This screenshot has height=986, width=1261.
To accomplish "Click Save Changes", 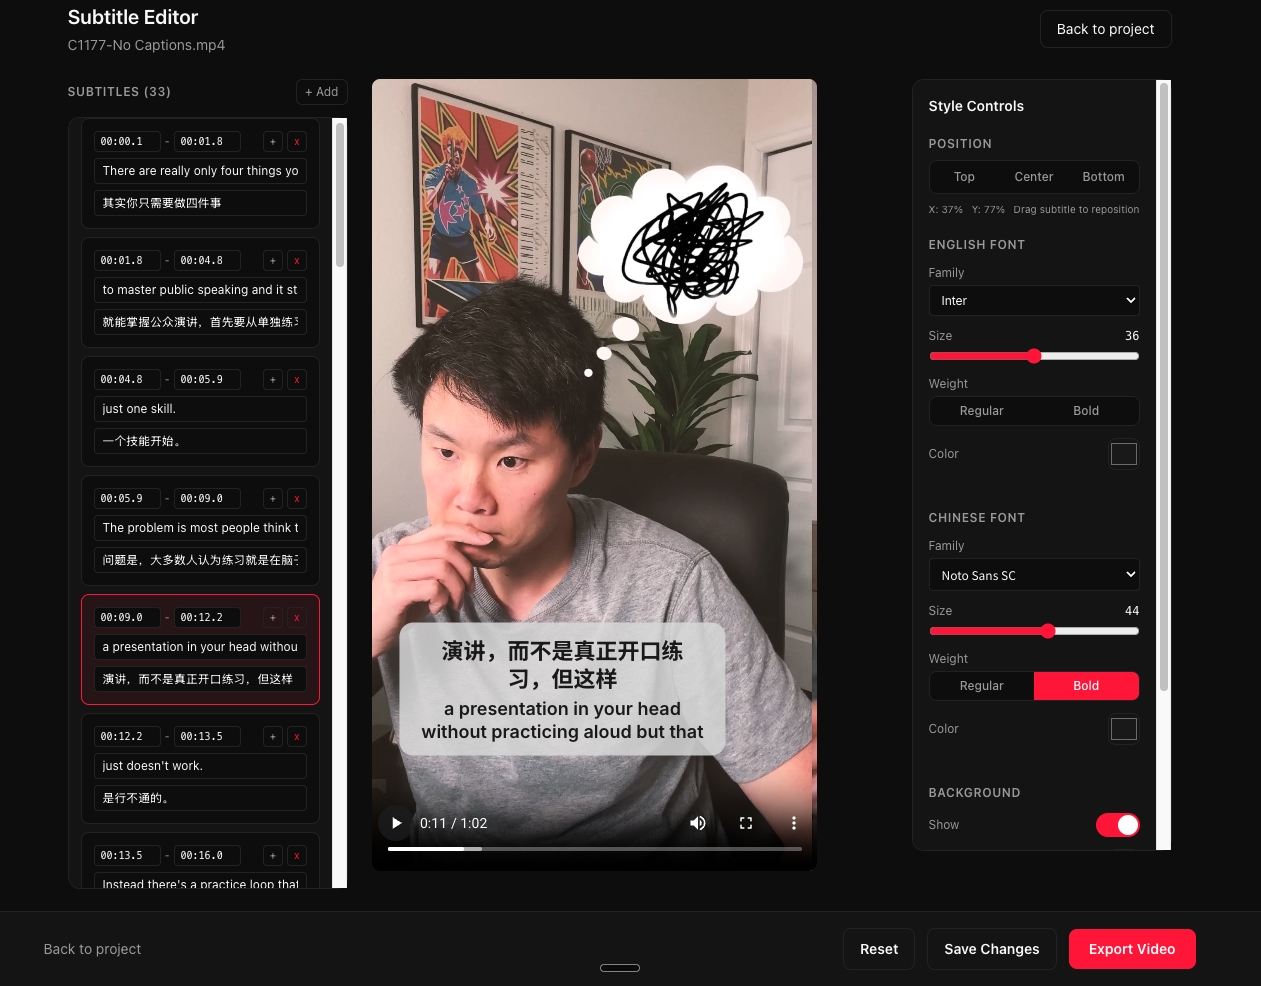I will point(991,949).
